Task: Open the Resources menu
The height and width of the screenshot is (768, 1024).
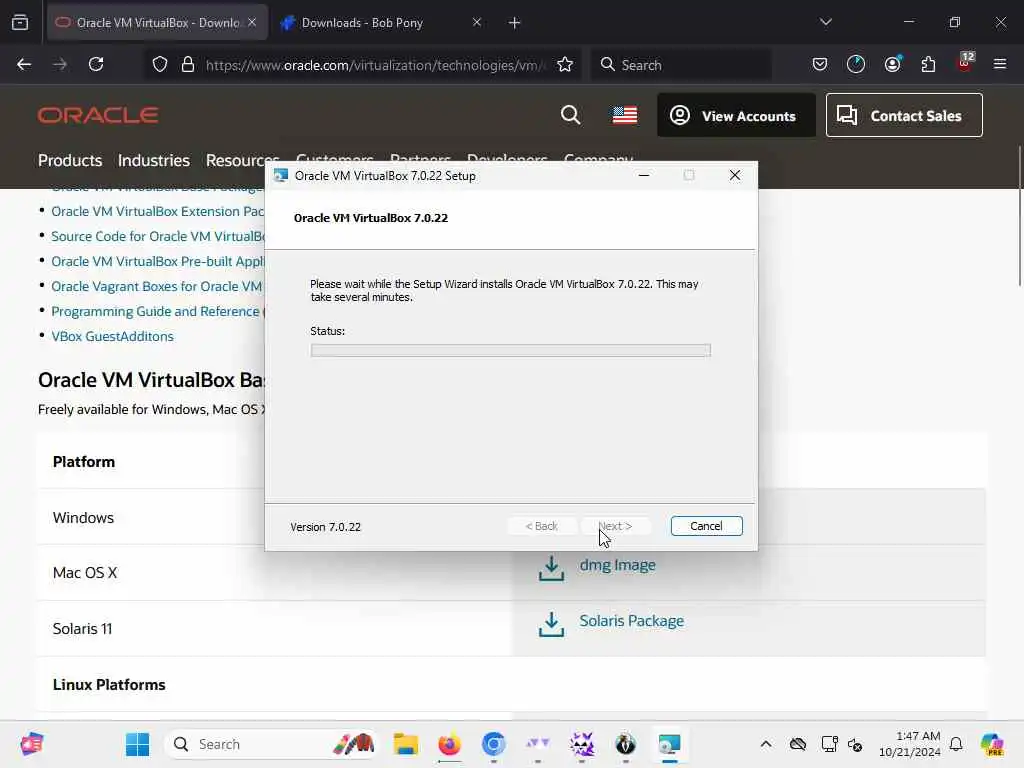Action: (242, 160)
